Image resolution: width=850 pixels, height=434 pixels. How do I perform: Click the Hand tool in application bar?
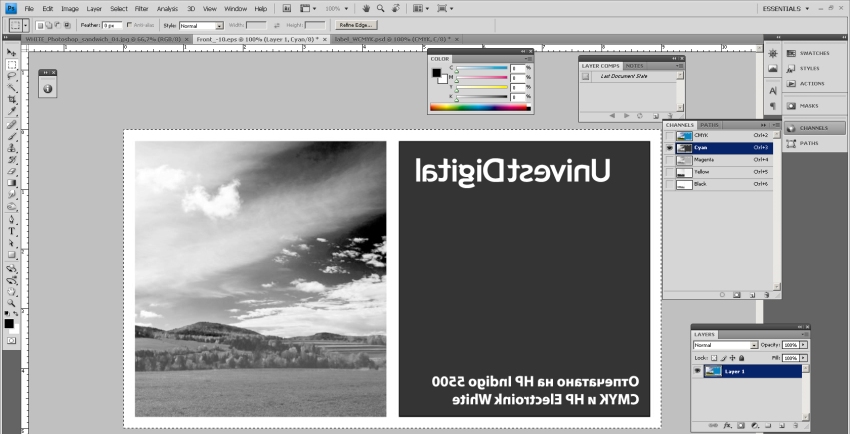pos(366,9)
